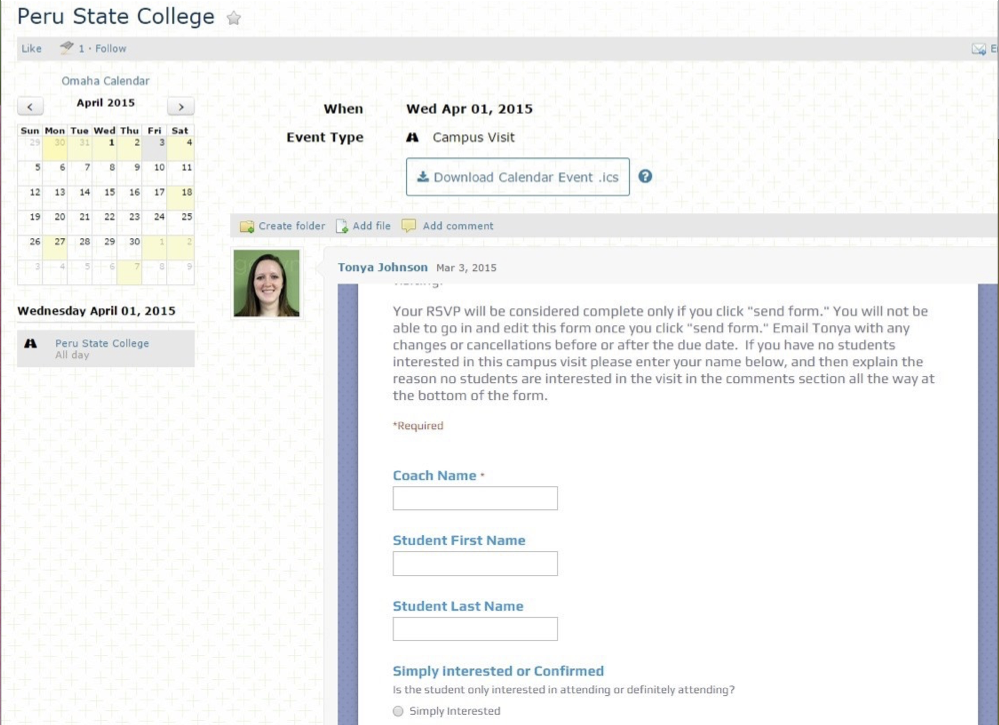Click the Create folder icon

pyautogui.click(x=247, y=226)
